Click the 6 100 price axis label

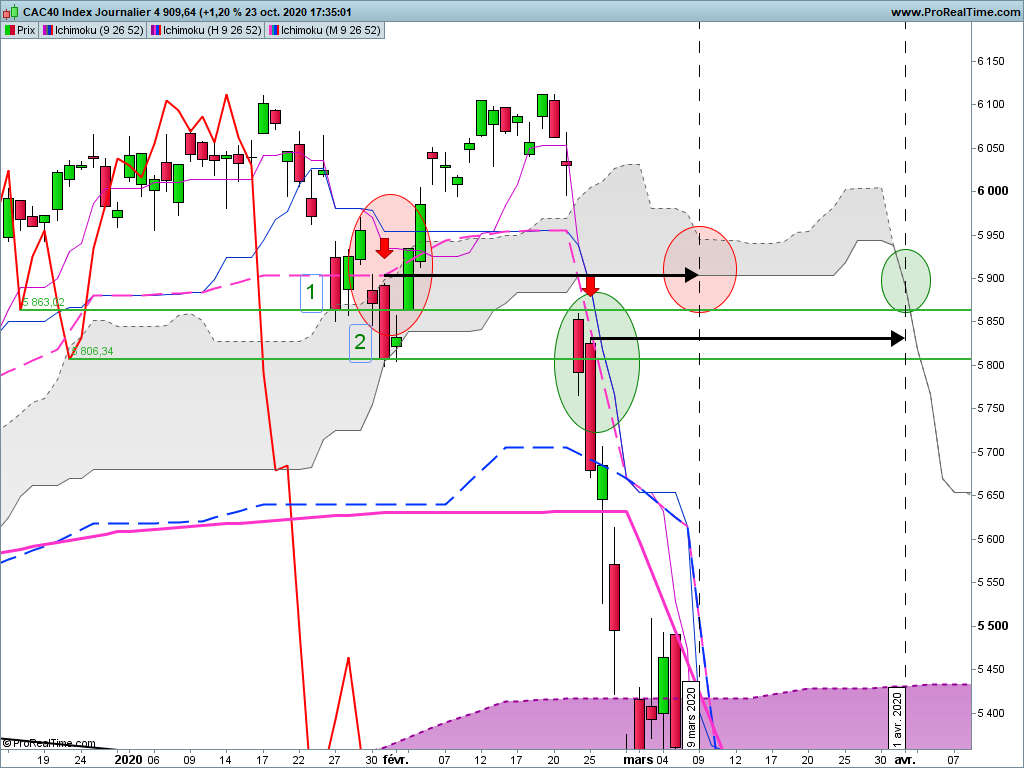991,104
